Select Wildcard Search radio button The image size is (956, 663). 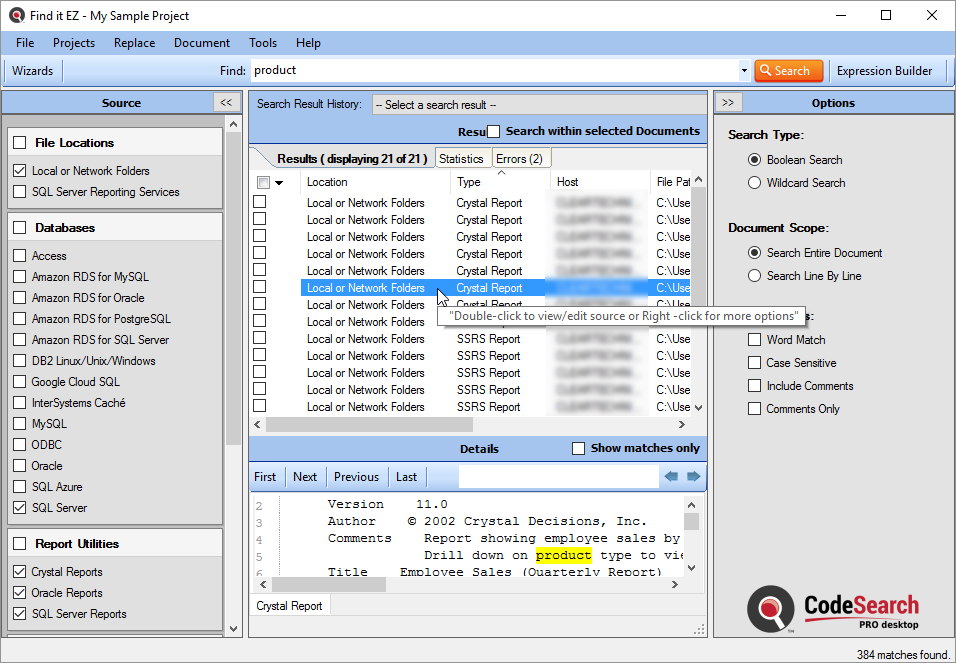754,183
